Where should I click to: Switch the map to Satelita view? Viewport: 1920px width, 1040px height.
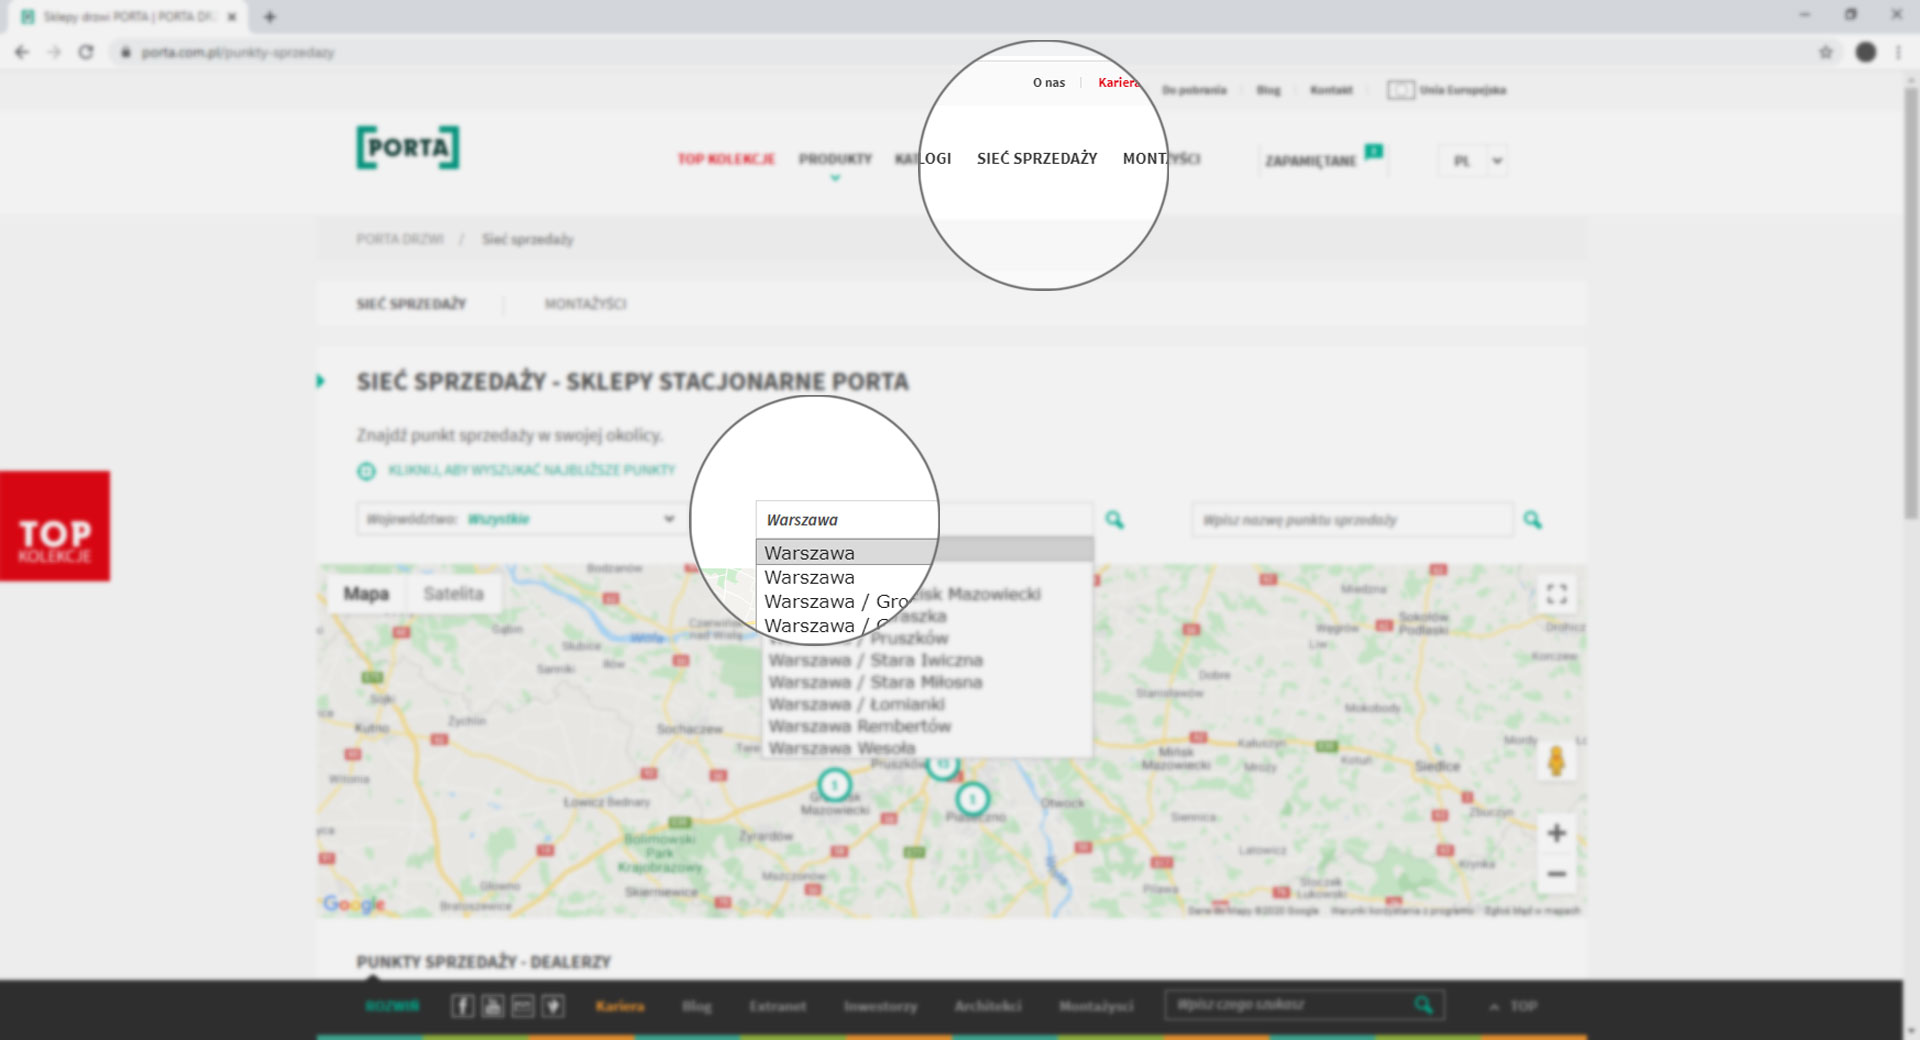click(453, 594)
